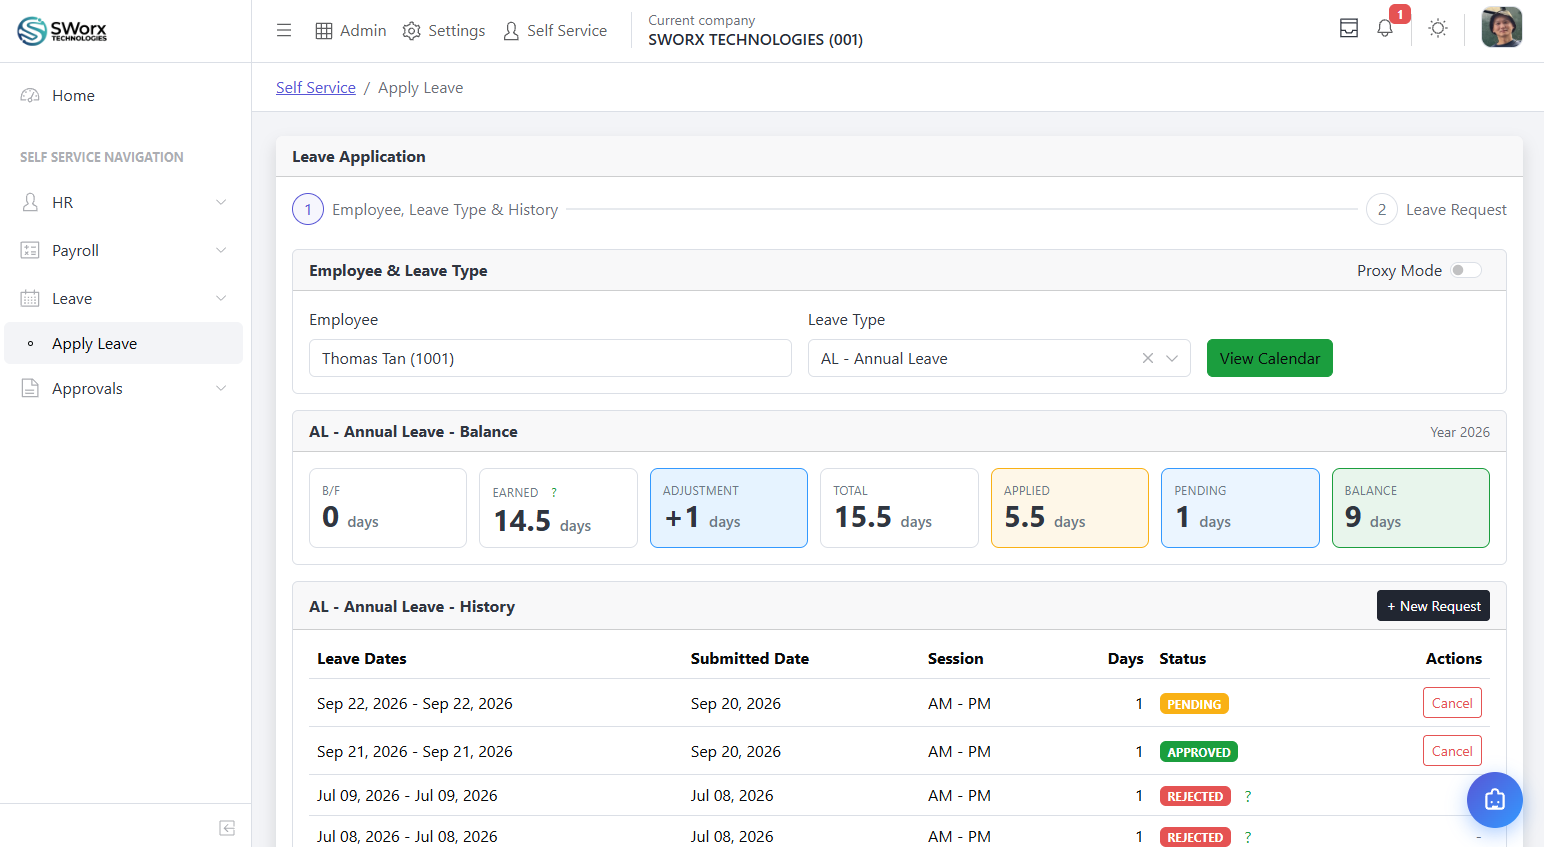Expand the Leave sidebar section

pos(123,299)
